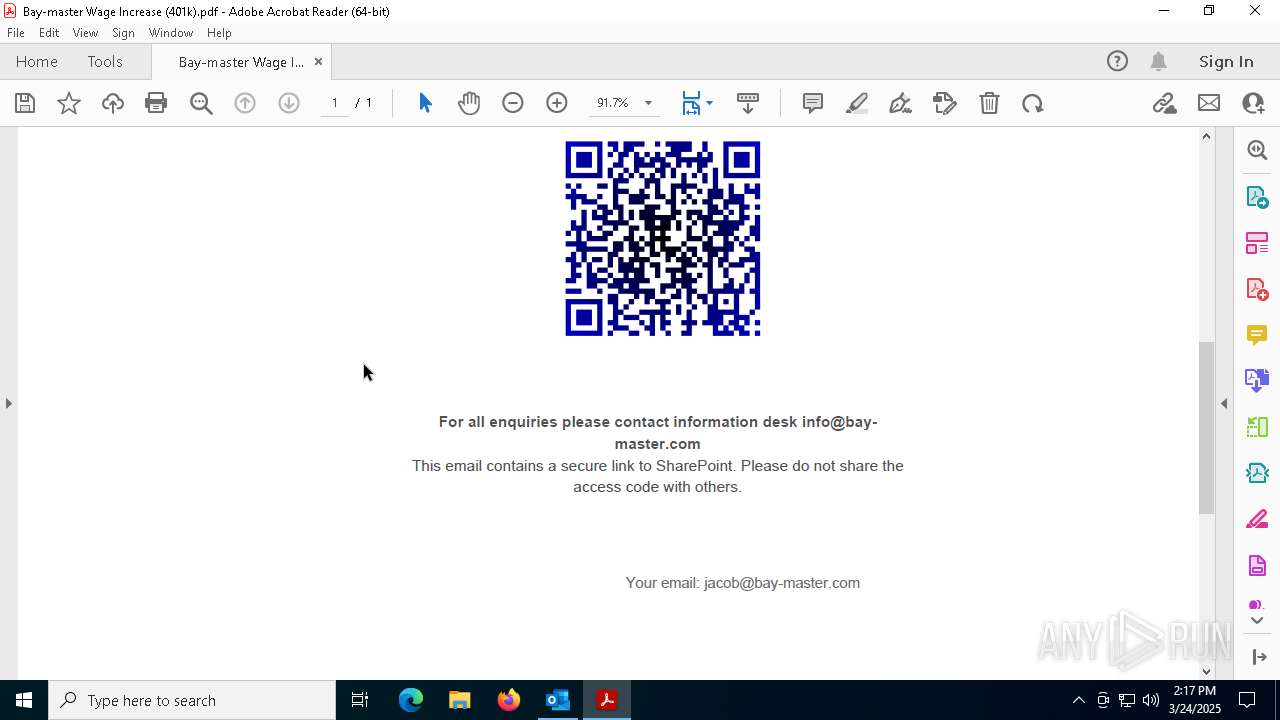This screenshot has height=720, width=1280.
Task: Open Combine Files in right pane
Action: click(x=1257, y=381)
